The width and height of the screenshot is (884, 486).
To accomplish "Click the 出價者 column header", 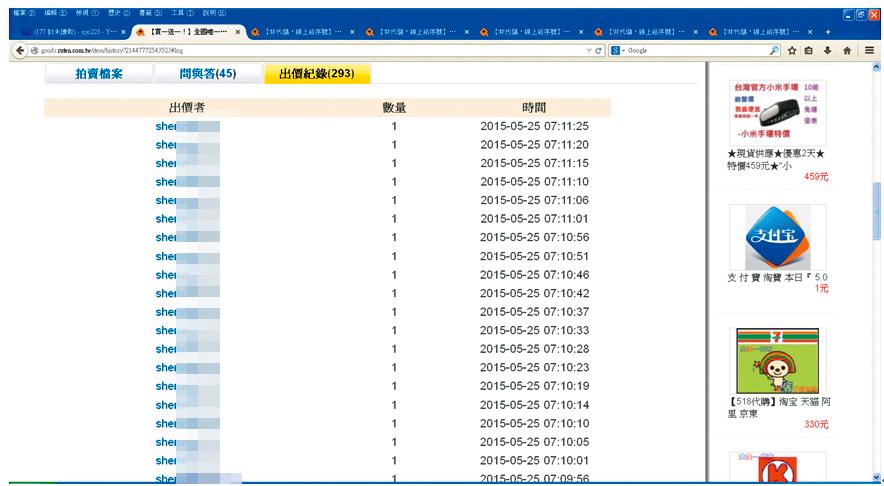I will [x=187, y=107].
